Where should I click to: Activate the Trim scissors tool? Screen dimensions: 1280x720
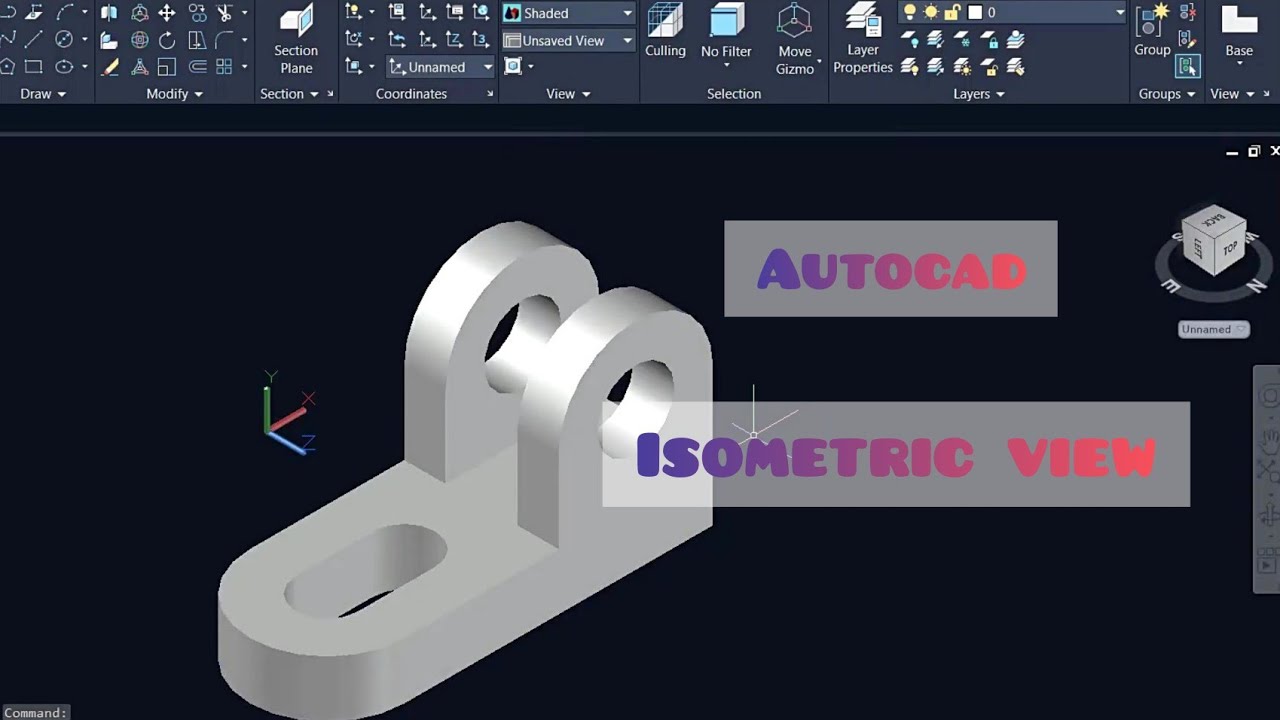click(224, 13)
